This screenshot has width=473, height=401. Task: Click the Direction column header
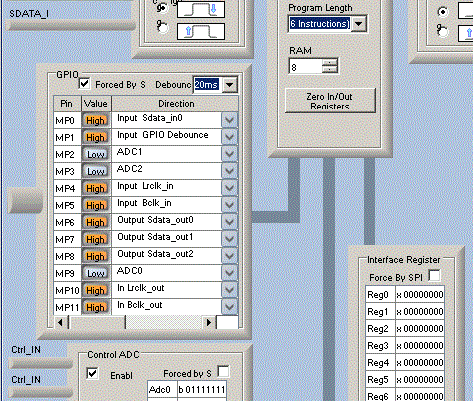[x=175, y=104]
